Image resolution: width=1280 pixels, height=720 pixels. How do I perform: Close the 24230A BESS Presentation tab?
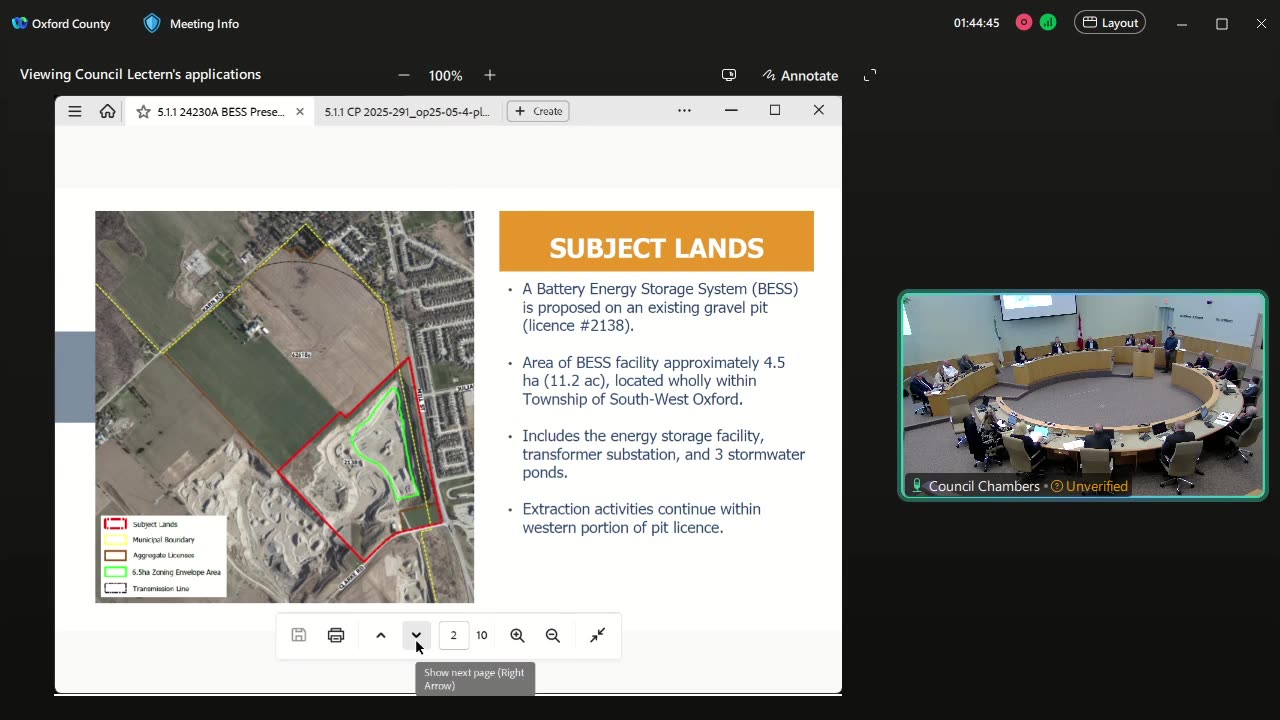coord(300,112)
